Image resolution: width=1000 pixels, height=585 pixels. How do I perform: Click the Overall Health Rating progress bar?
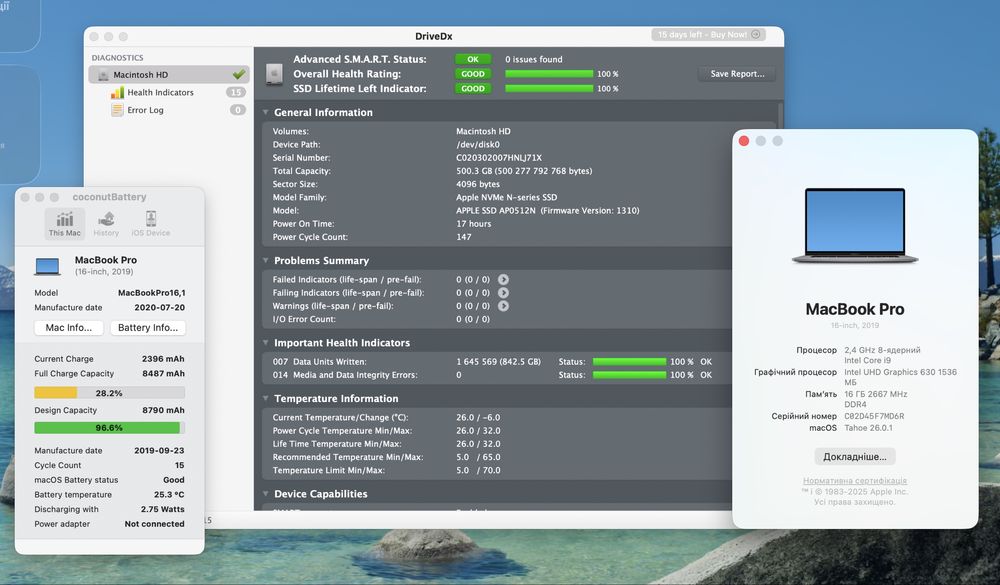(x=549, y=74)
